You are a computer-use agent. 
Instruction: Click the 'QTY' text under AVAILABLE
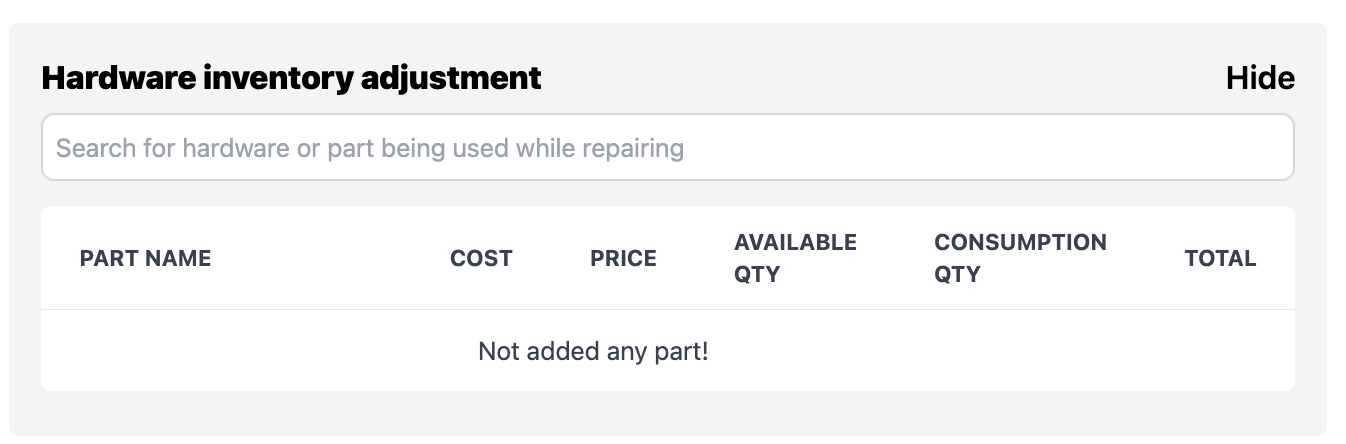pos(756,274)
